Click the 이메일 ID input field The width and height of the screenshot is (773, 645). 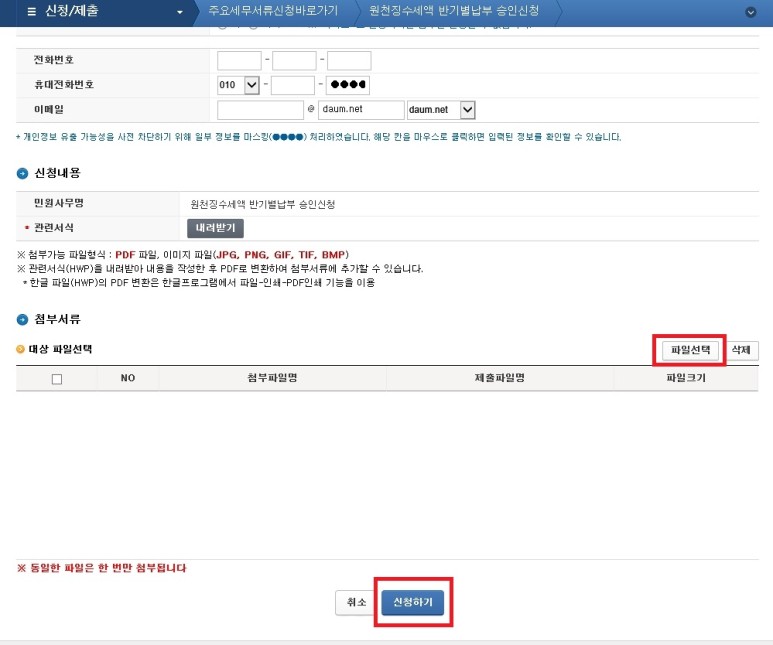point(260,109)
